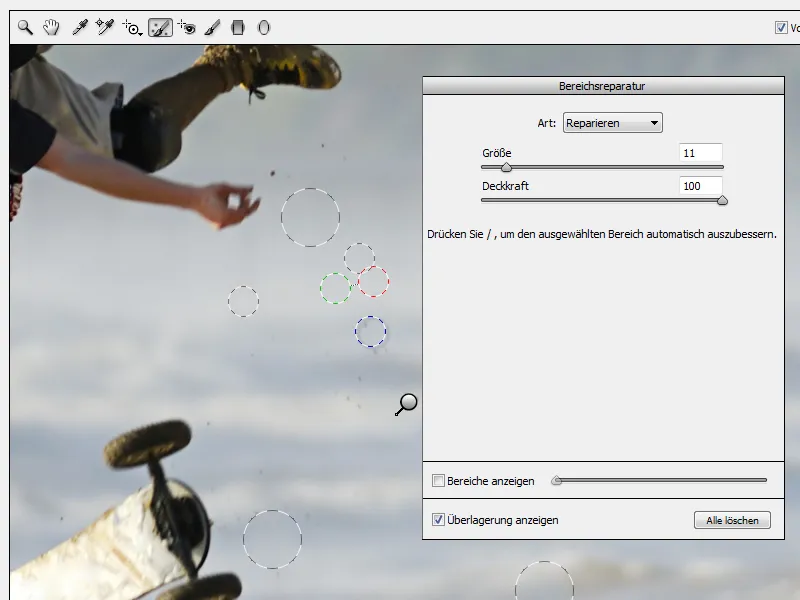This screenshot has height=600, width=800.
Task: Pick the White Balance eyedropper tool
Action: click(80, 28)
